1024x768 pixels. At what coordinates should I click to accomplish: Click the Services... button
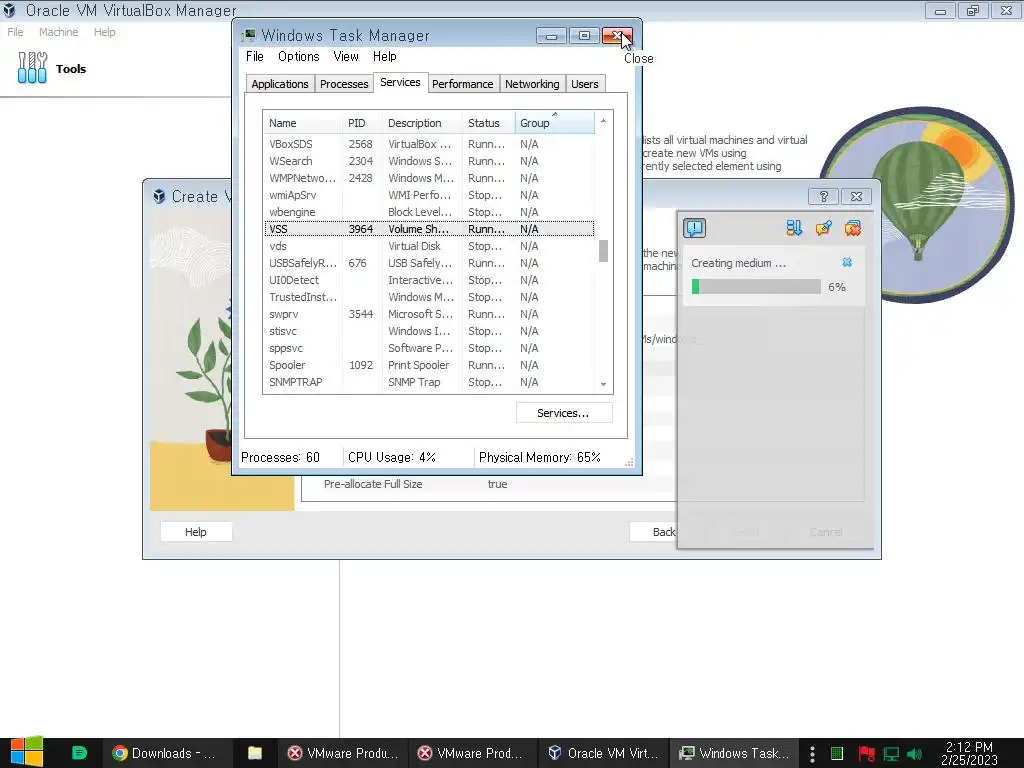click(x=564, y=413)
